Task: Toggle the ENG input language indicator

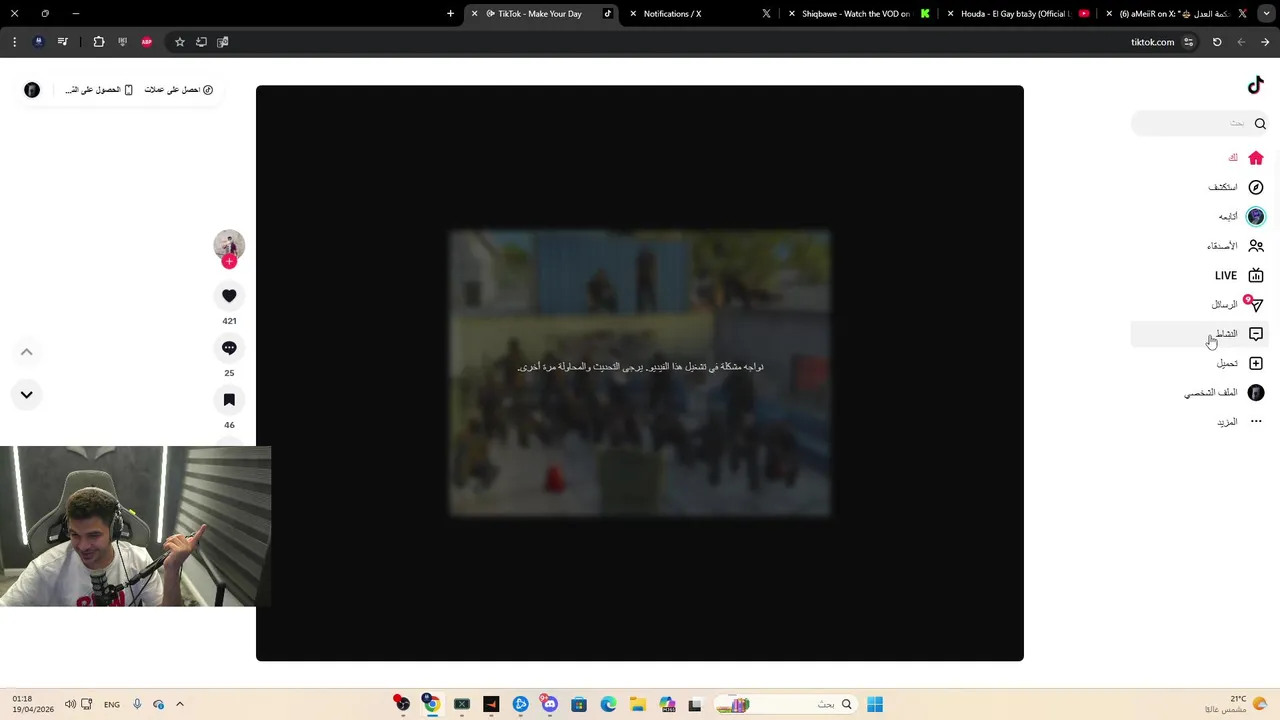Action: point(112,704)
